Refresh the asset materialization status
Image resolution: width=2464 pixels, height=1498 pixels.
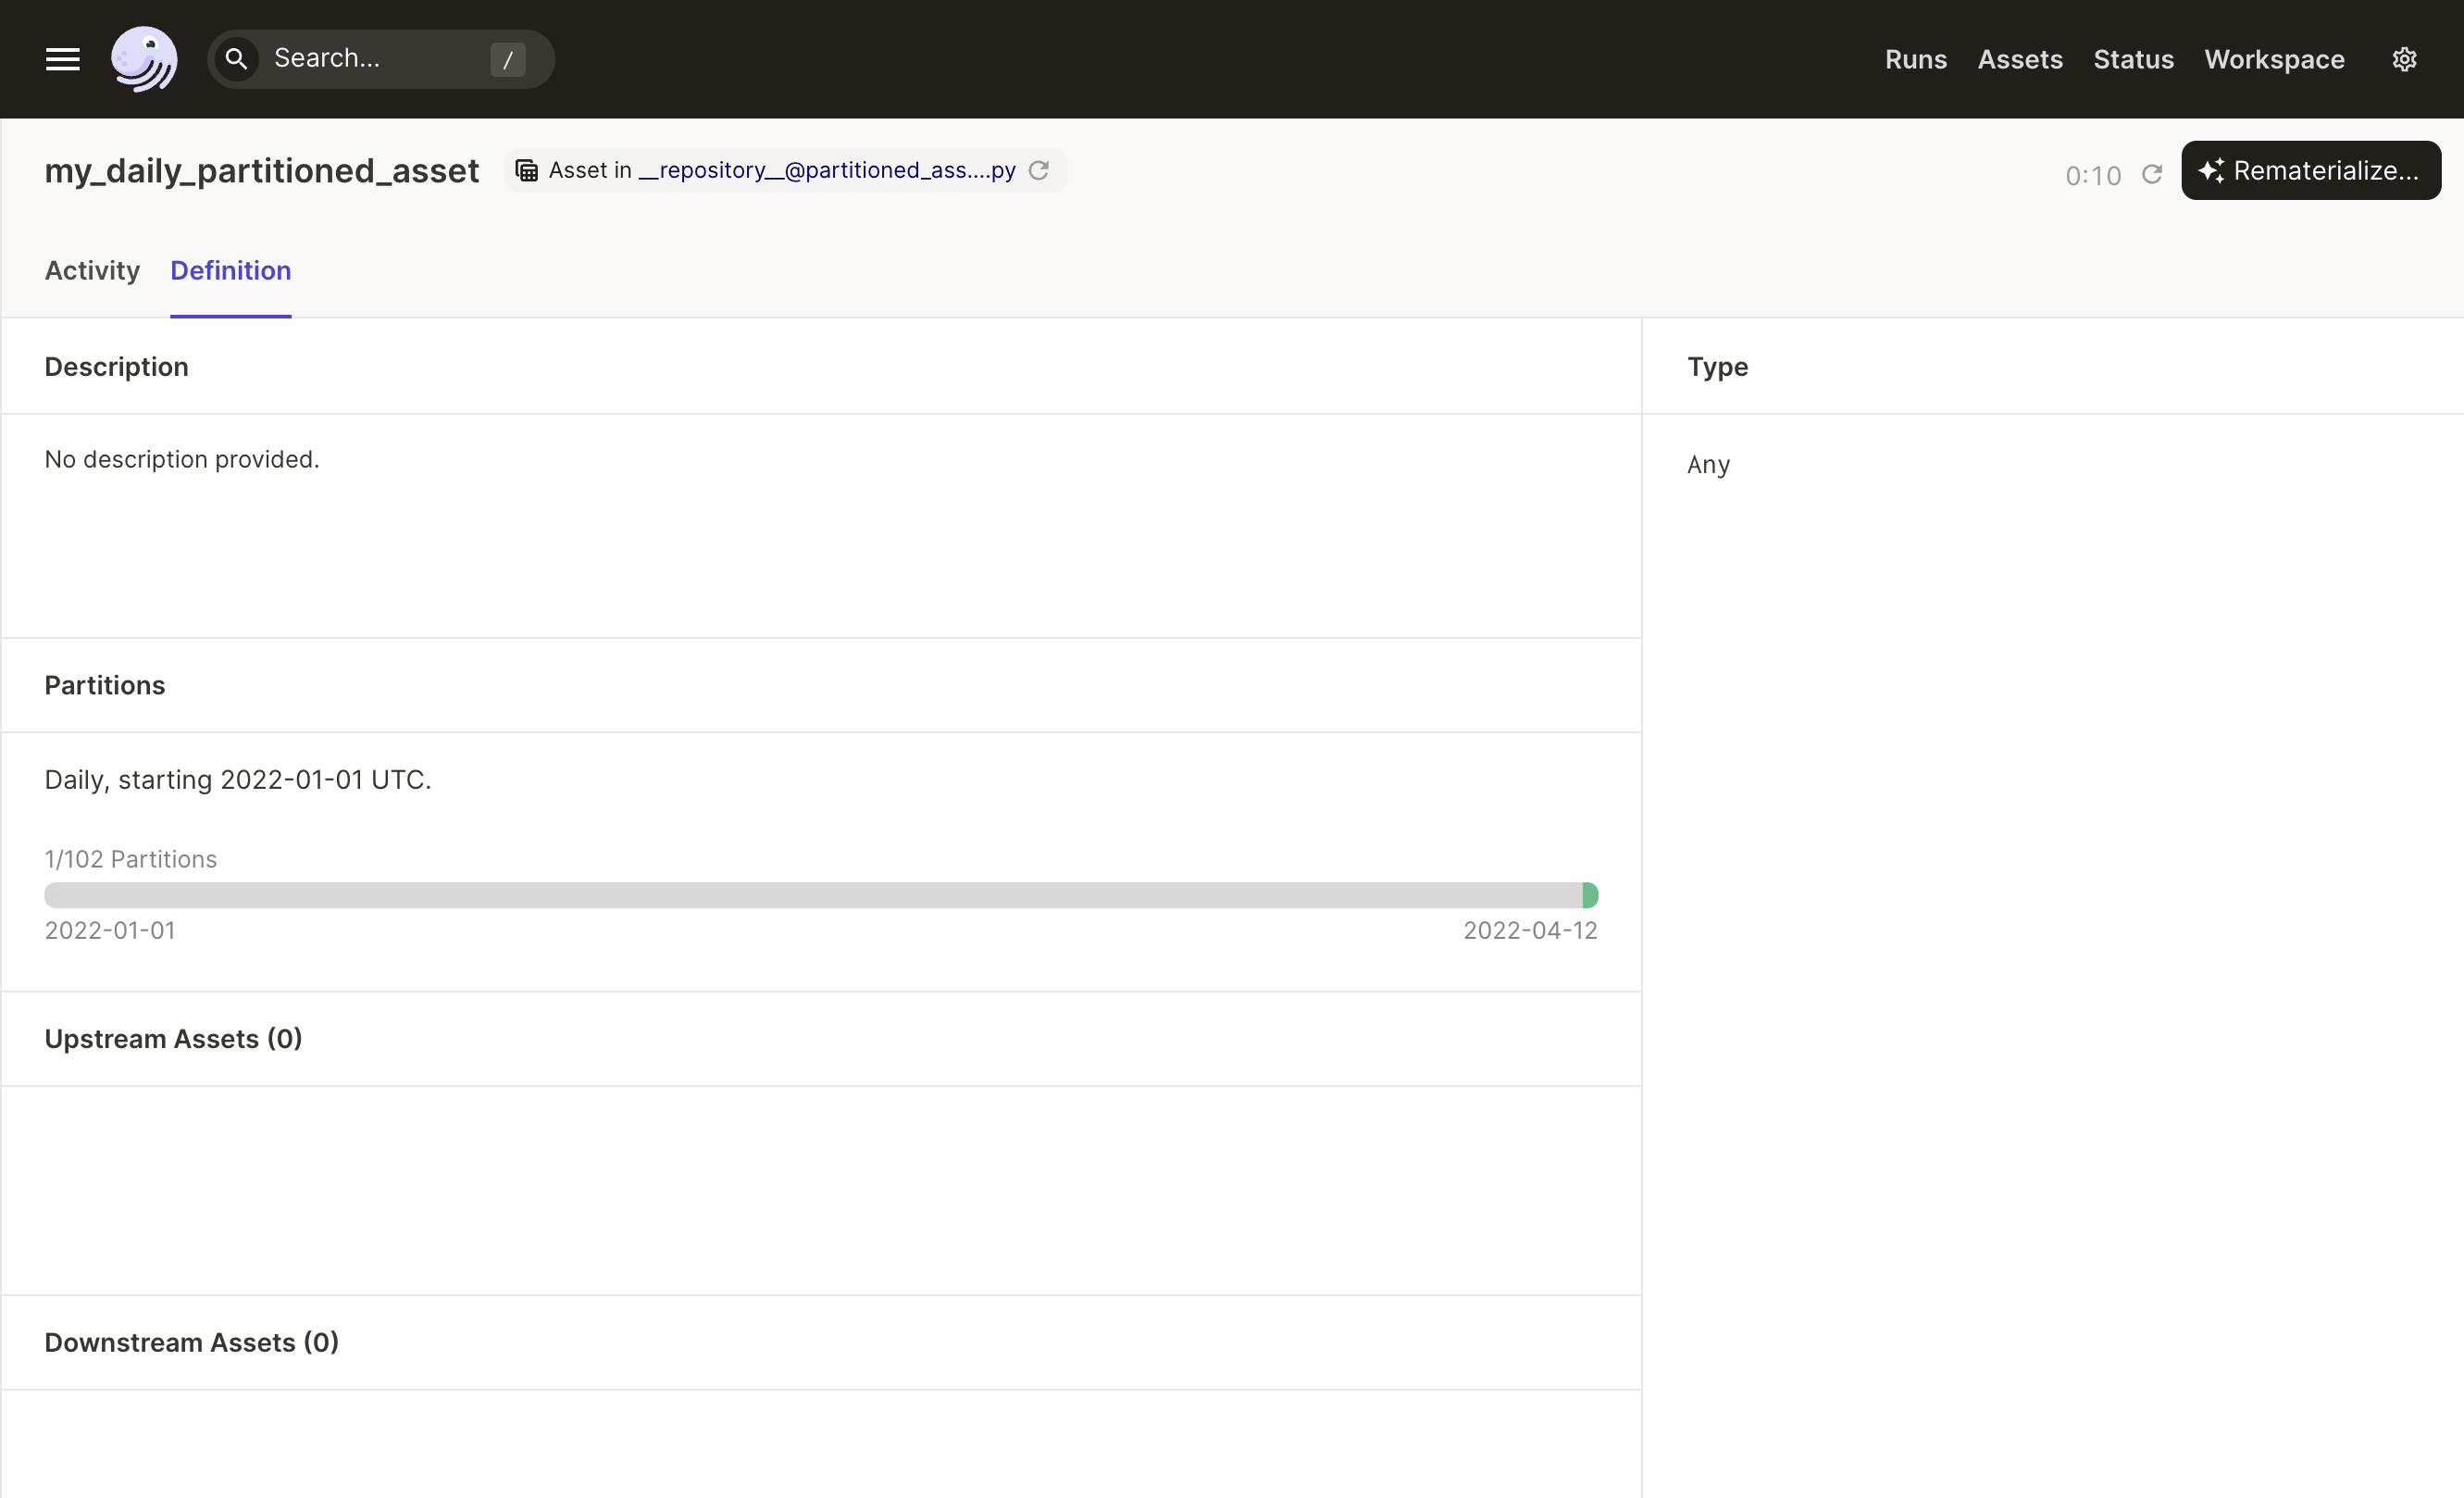2152,173
